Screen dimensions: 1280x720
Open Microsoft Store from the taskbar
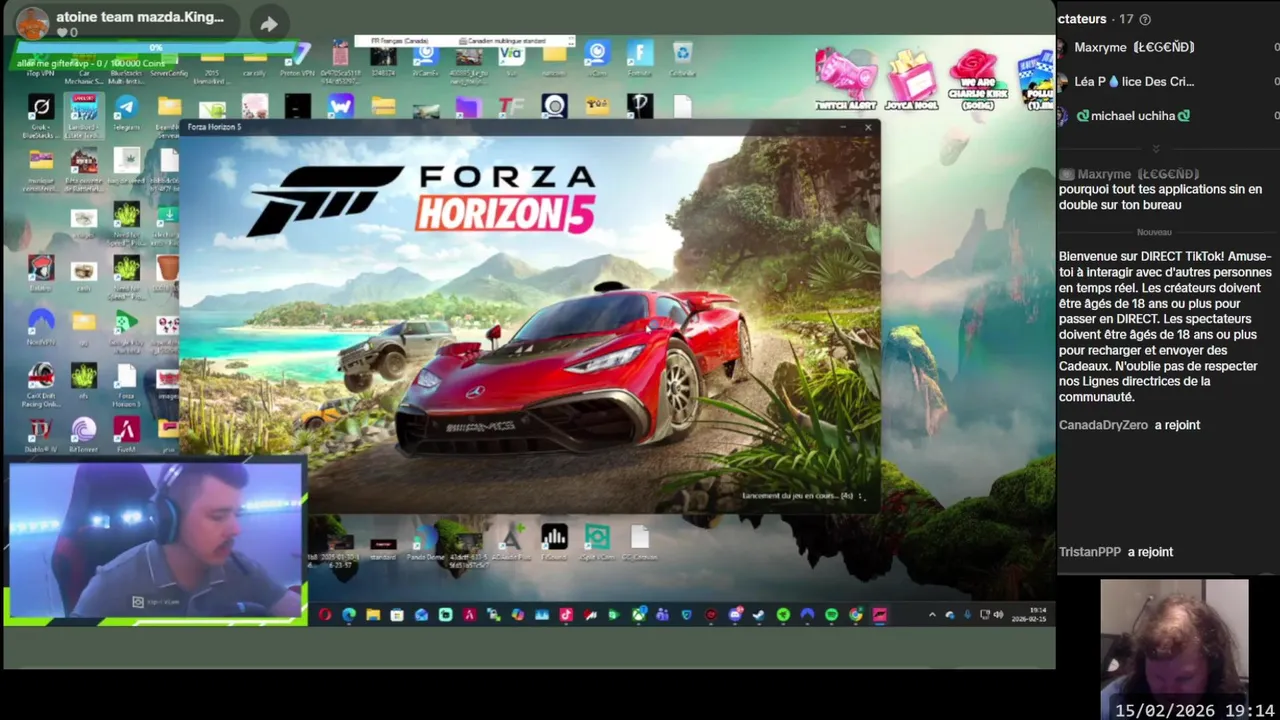click(397, 615)
